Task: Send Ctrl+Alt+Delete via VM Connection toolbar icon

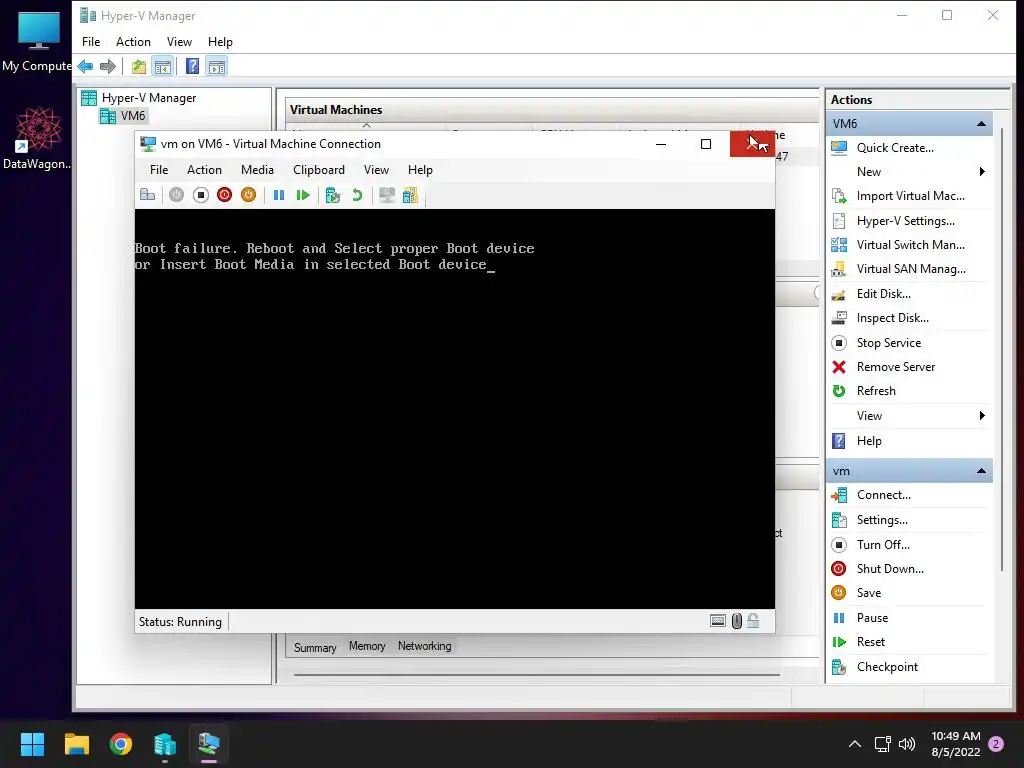Action: [148, 195]
